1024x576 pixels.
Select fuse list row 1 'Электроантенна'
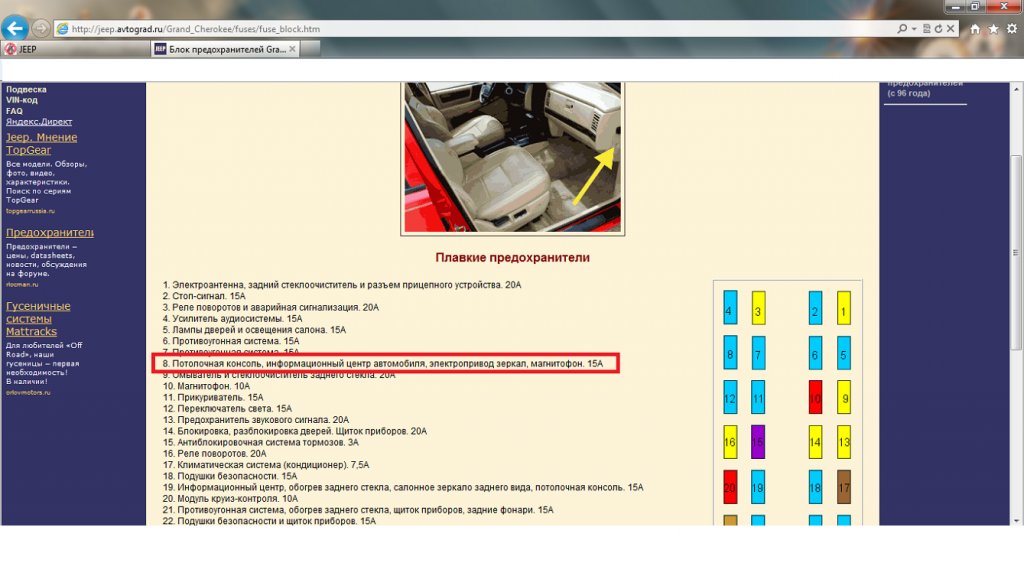pos(342,285)
